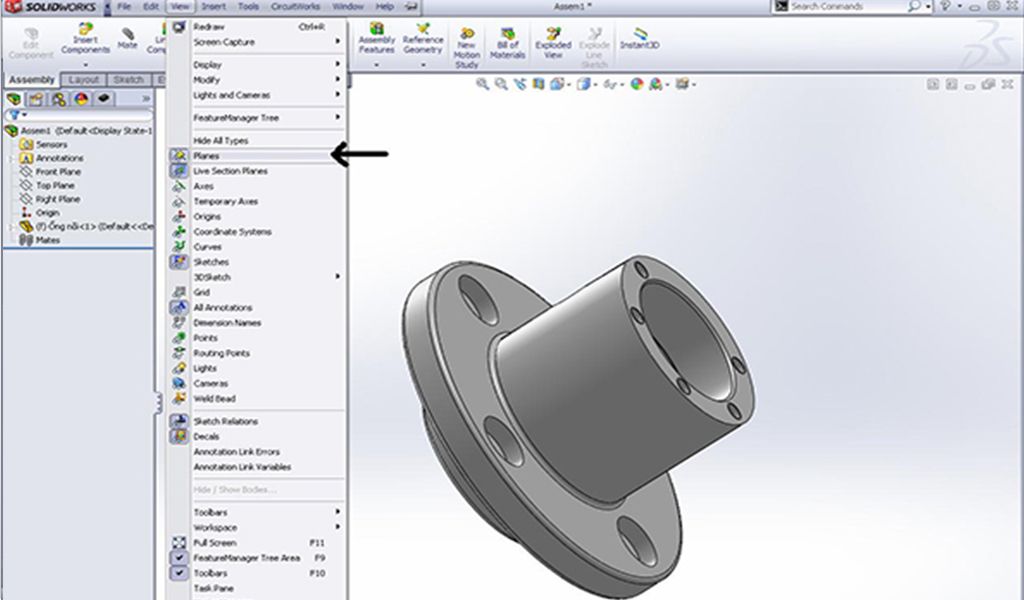Open the ConfigurationManager tab icon
Viewport: 1024px width, 600px height.
(59, 99)
